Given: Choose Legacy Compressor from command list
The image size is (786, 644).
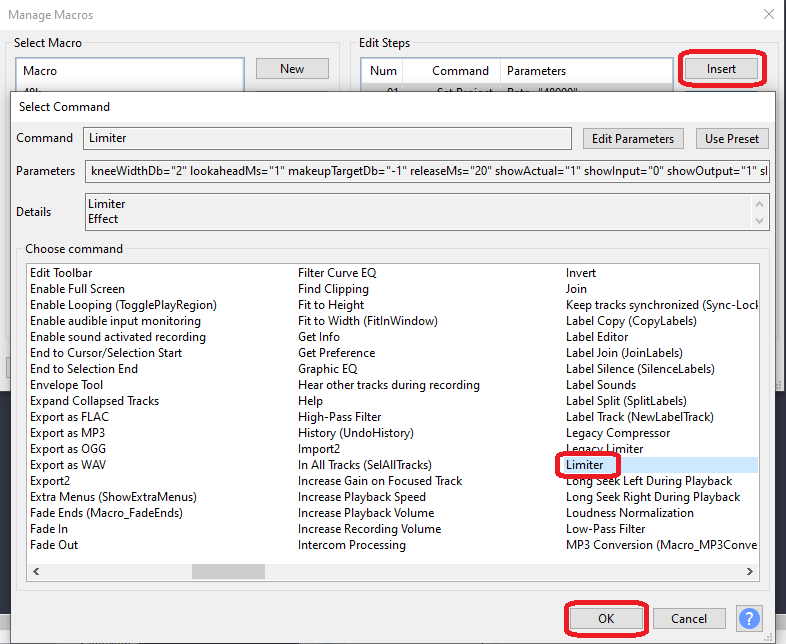Looking at the screenshot, I should 618,433.
